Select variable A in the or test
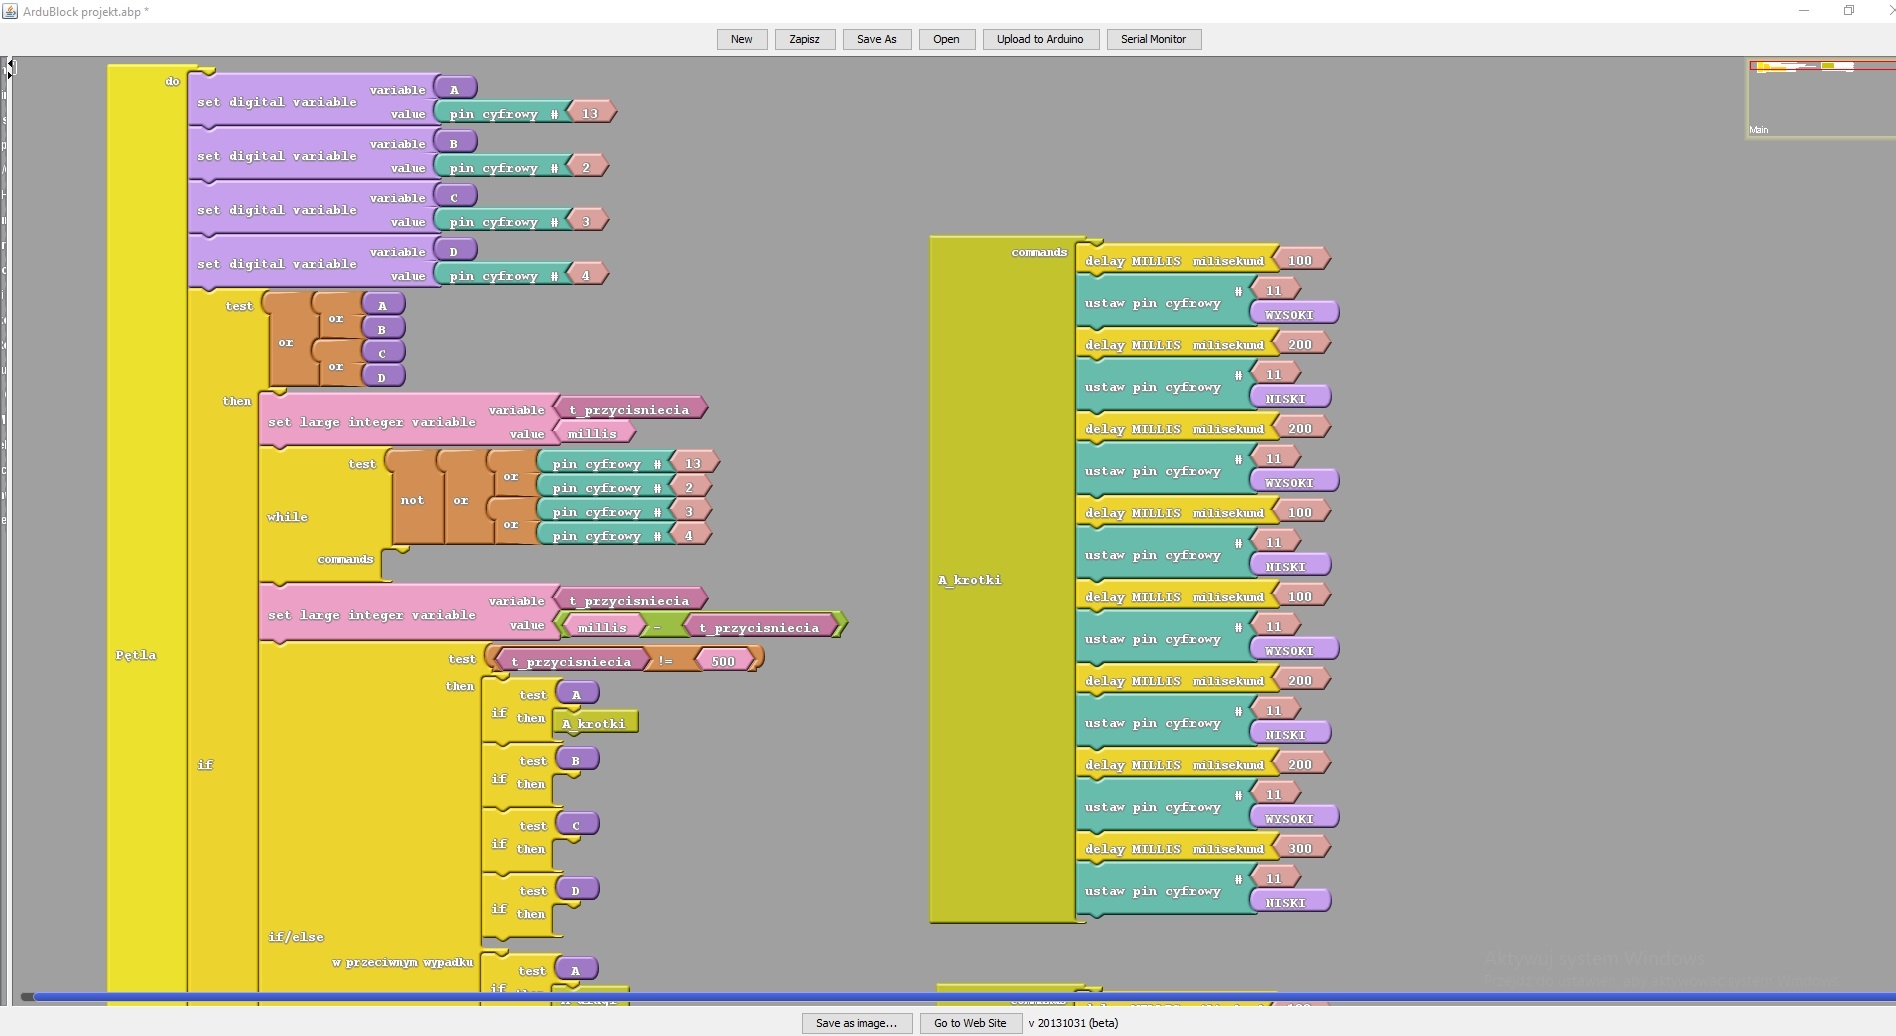 (383, 305)
